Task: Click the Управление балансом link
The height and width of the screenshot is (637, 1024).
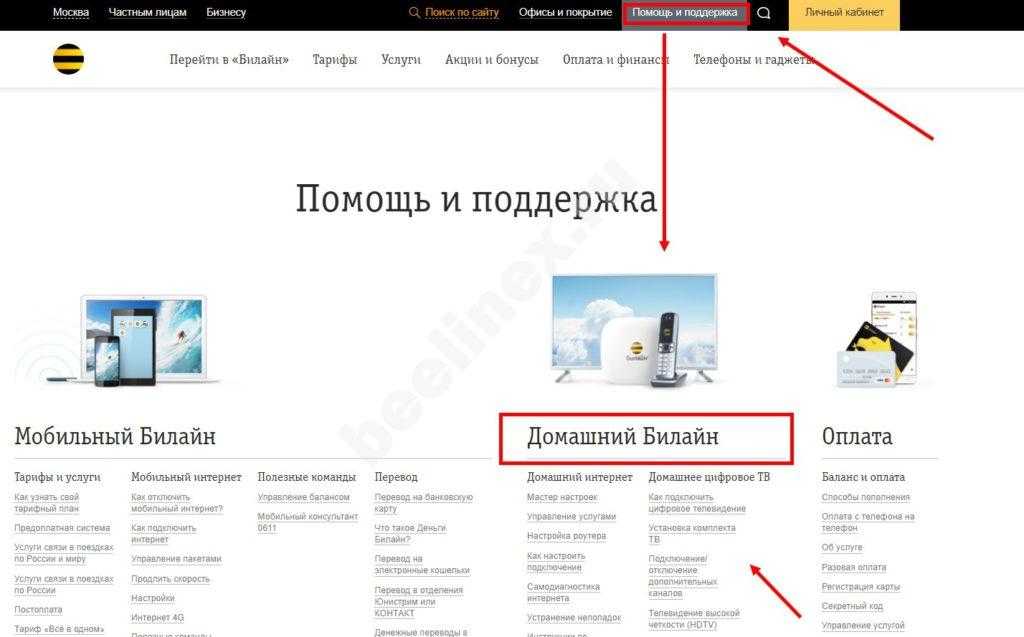Action: tap(303, 497)
